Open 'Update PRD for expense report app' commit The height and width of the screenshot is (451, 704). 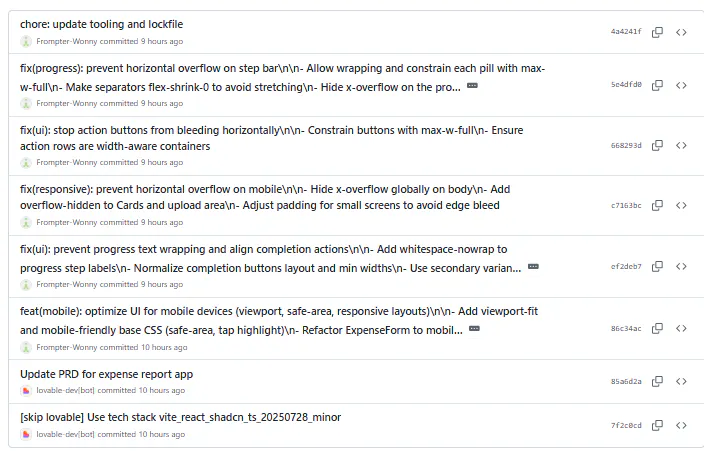point(106,374)
